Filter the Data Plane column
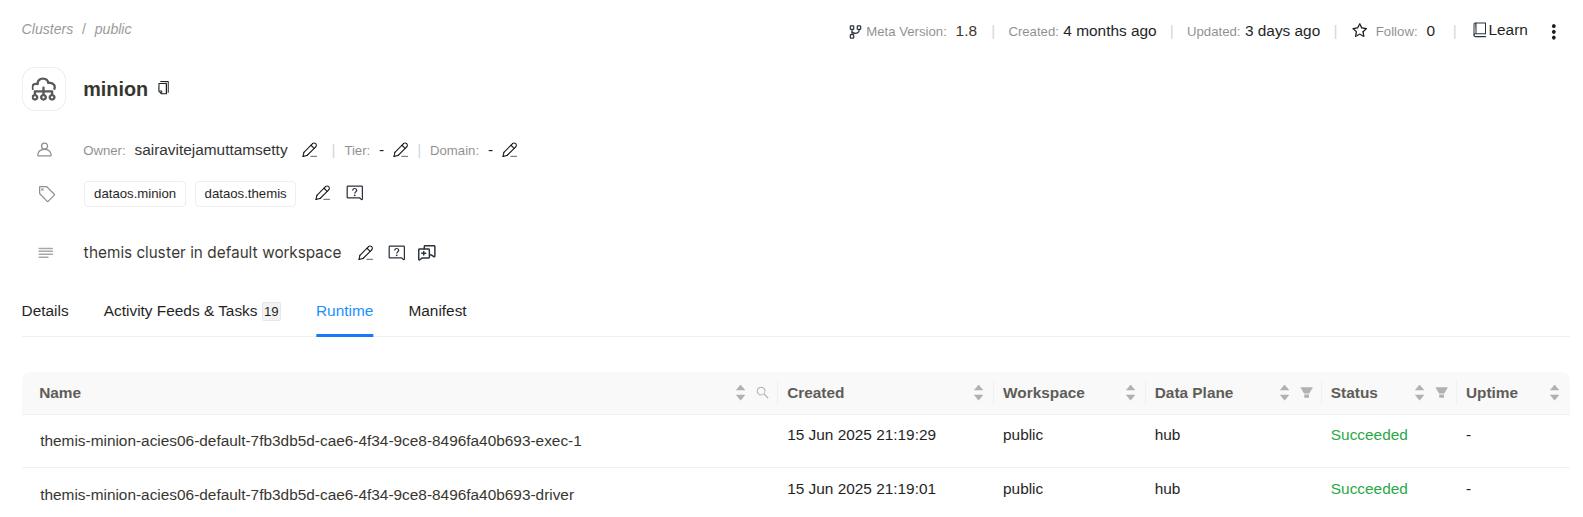The width and height of the screenshot is (1583, 517). 1306,393
